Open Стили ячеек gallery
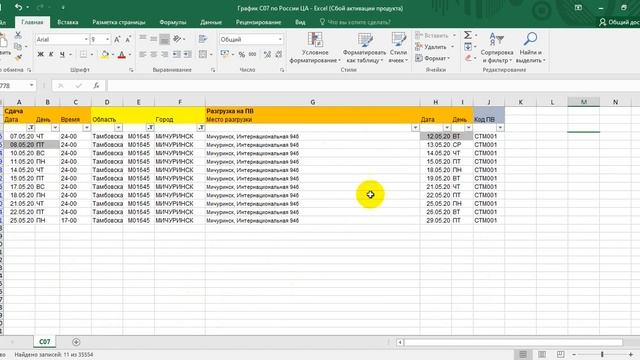 click(x=398, y=48)
